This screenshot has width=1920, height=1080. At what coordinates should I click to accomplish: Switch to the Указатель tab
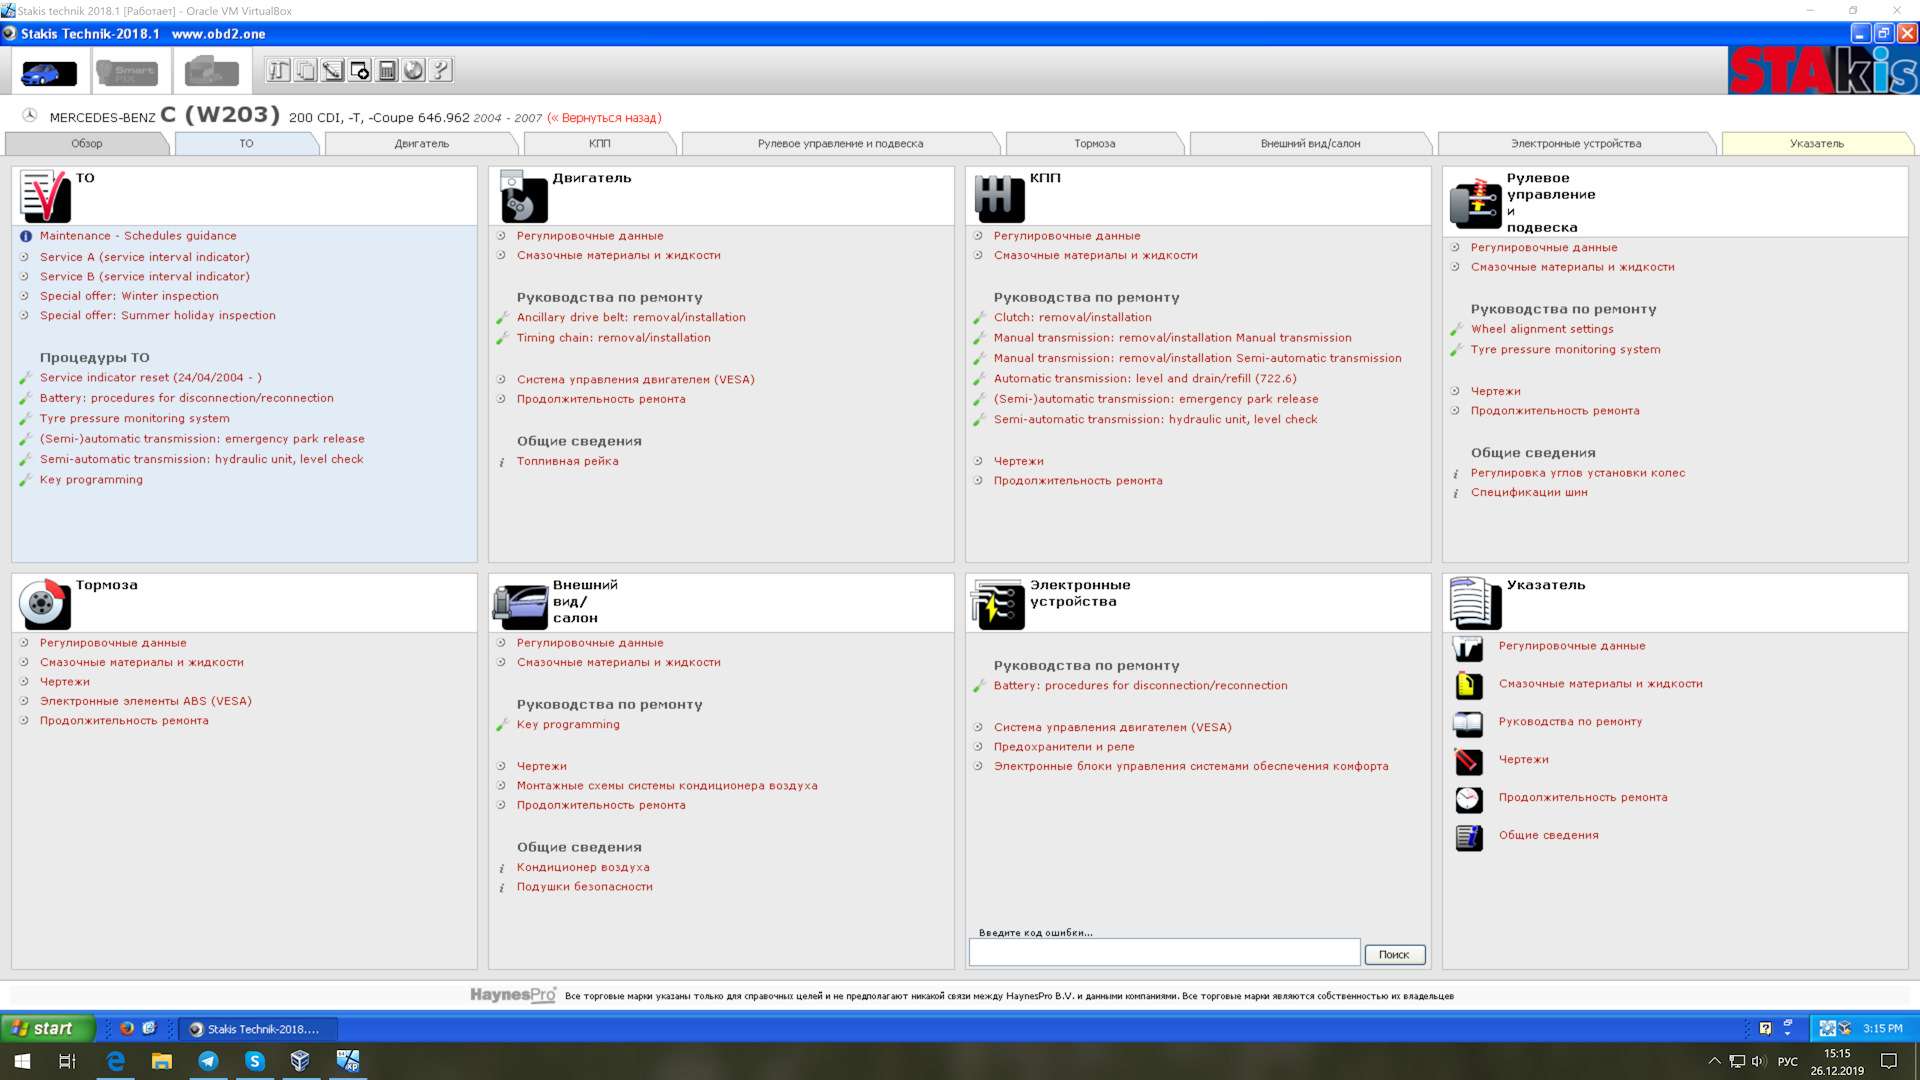[x=1816, y=144]
